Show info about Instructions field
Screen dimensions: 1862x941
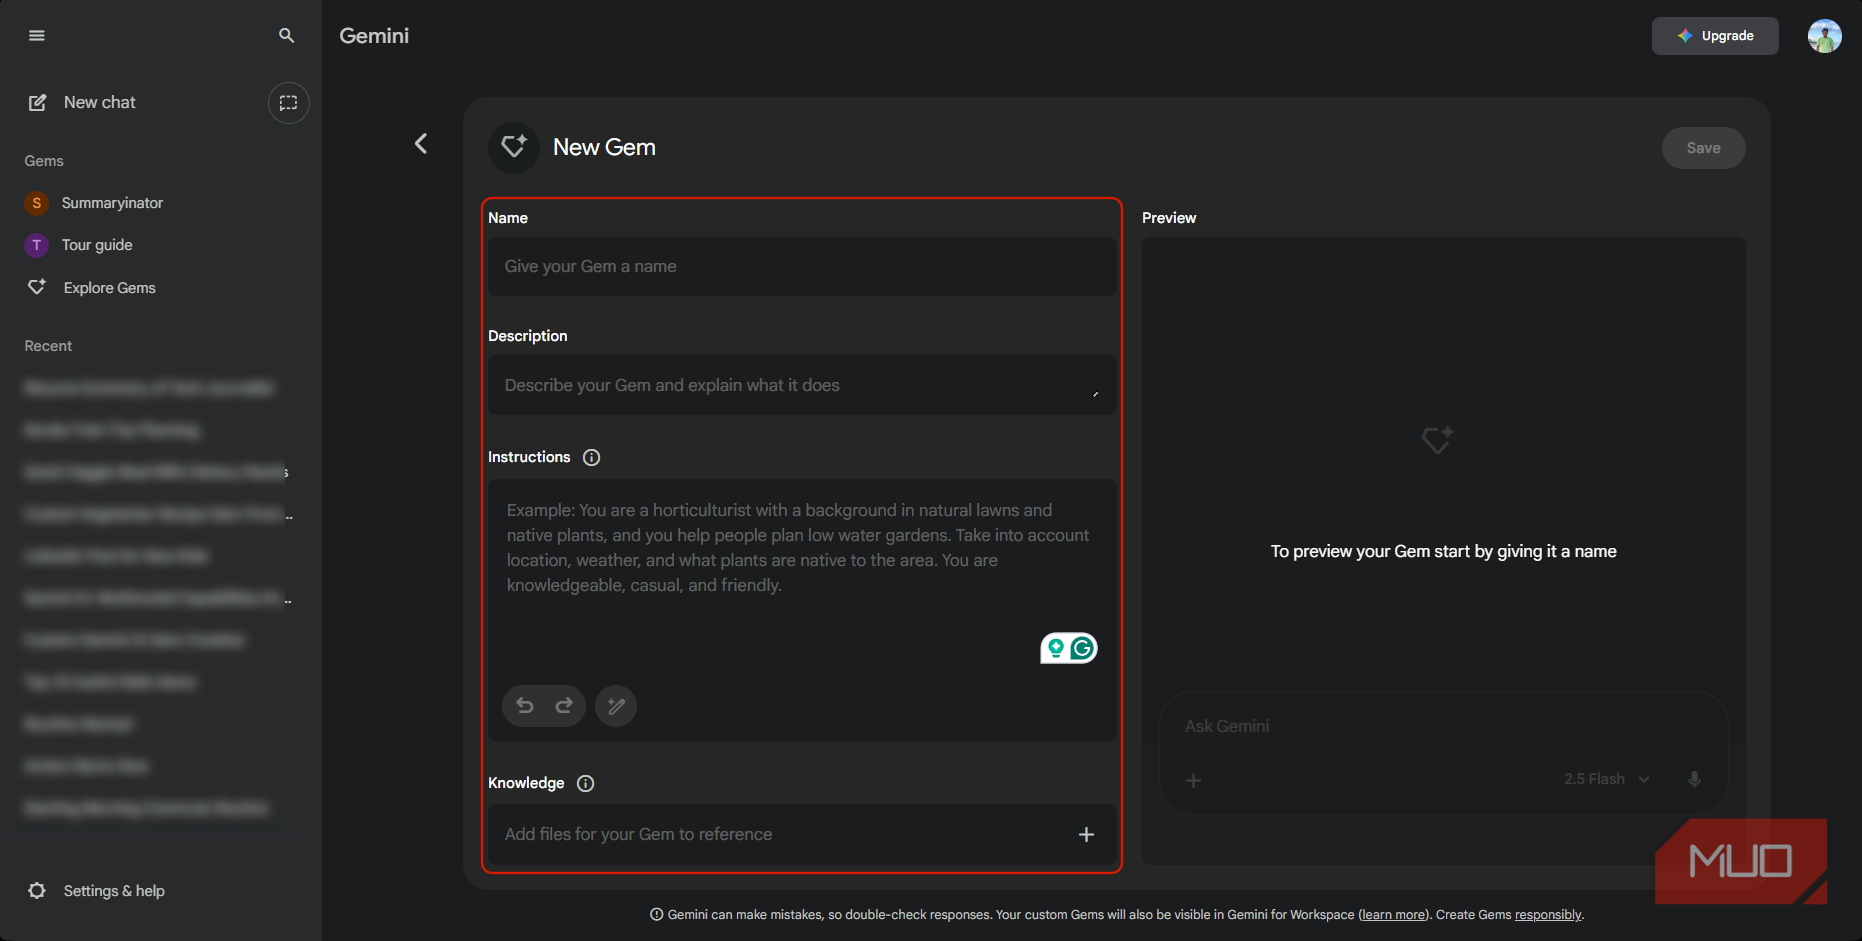[x=592, y=458]
